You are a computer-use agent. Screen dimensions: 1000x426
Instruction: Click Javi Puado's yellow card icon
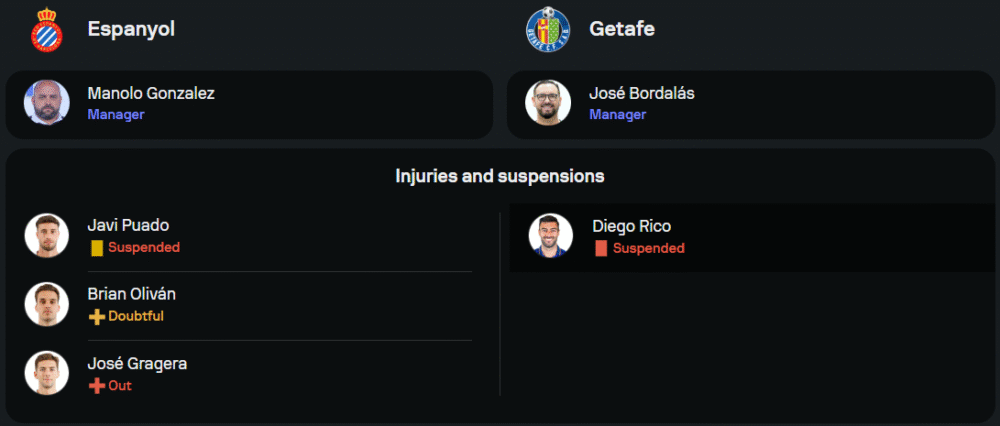click(x=97, y=247)
